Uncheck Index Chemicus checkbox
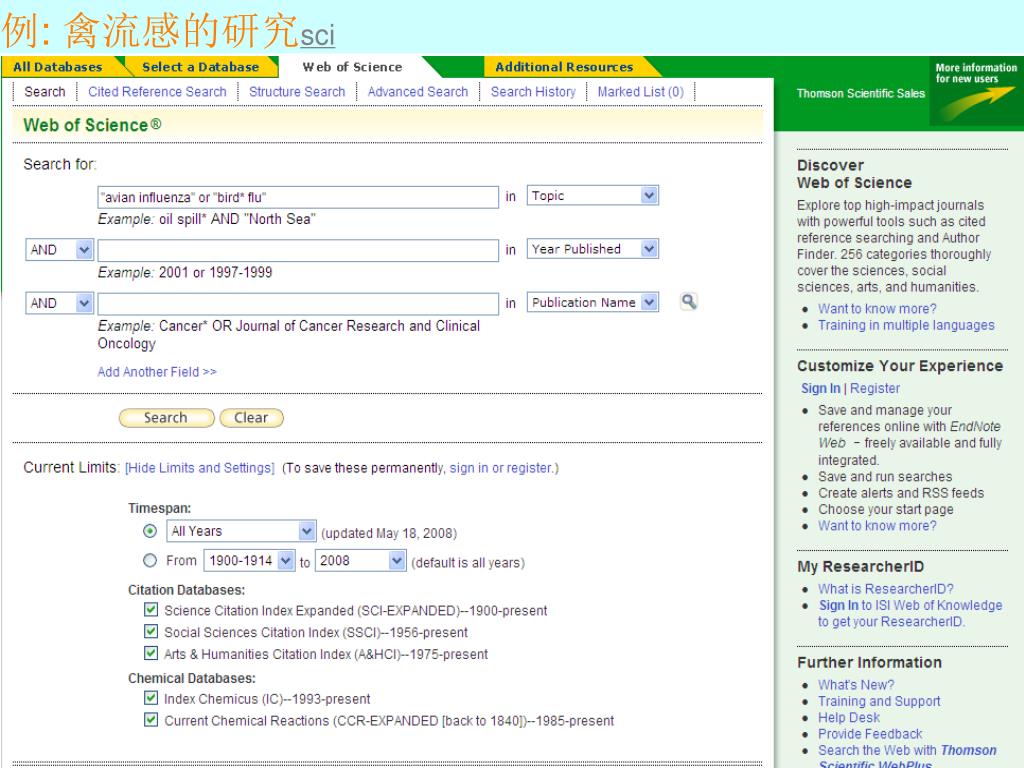 (x=151, y=698)
